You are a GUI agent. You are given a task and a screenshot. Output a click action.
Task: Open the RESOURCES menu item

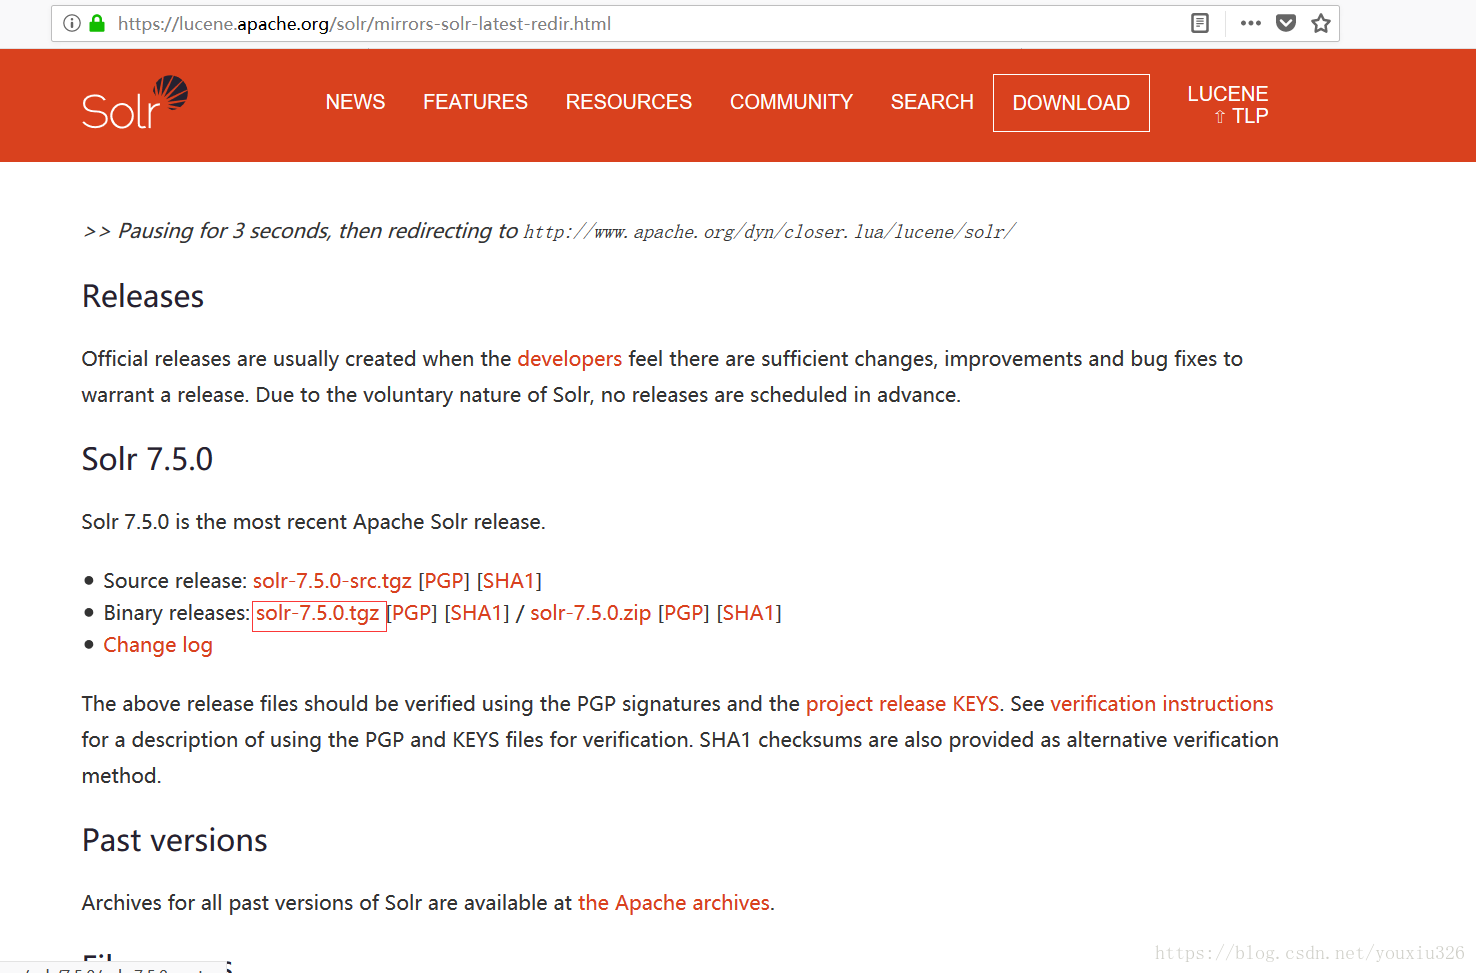pos(628,102)
